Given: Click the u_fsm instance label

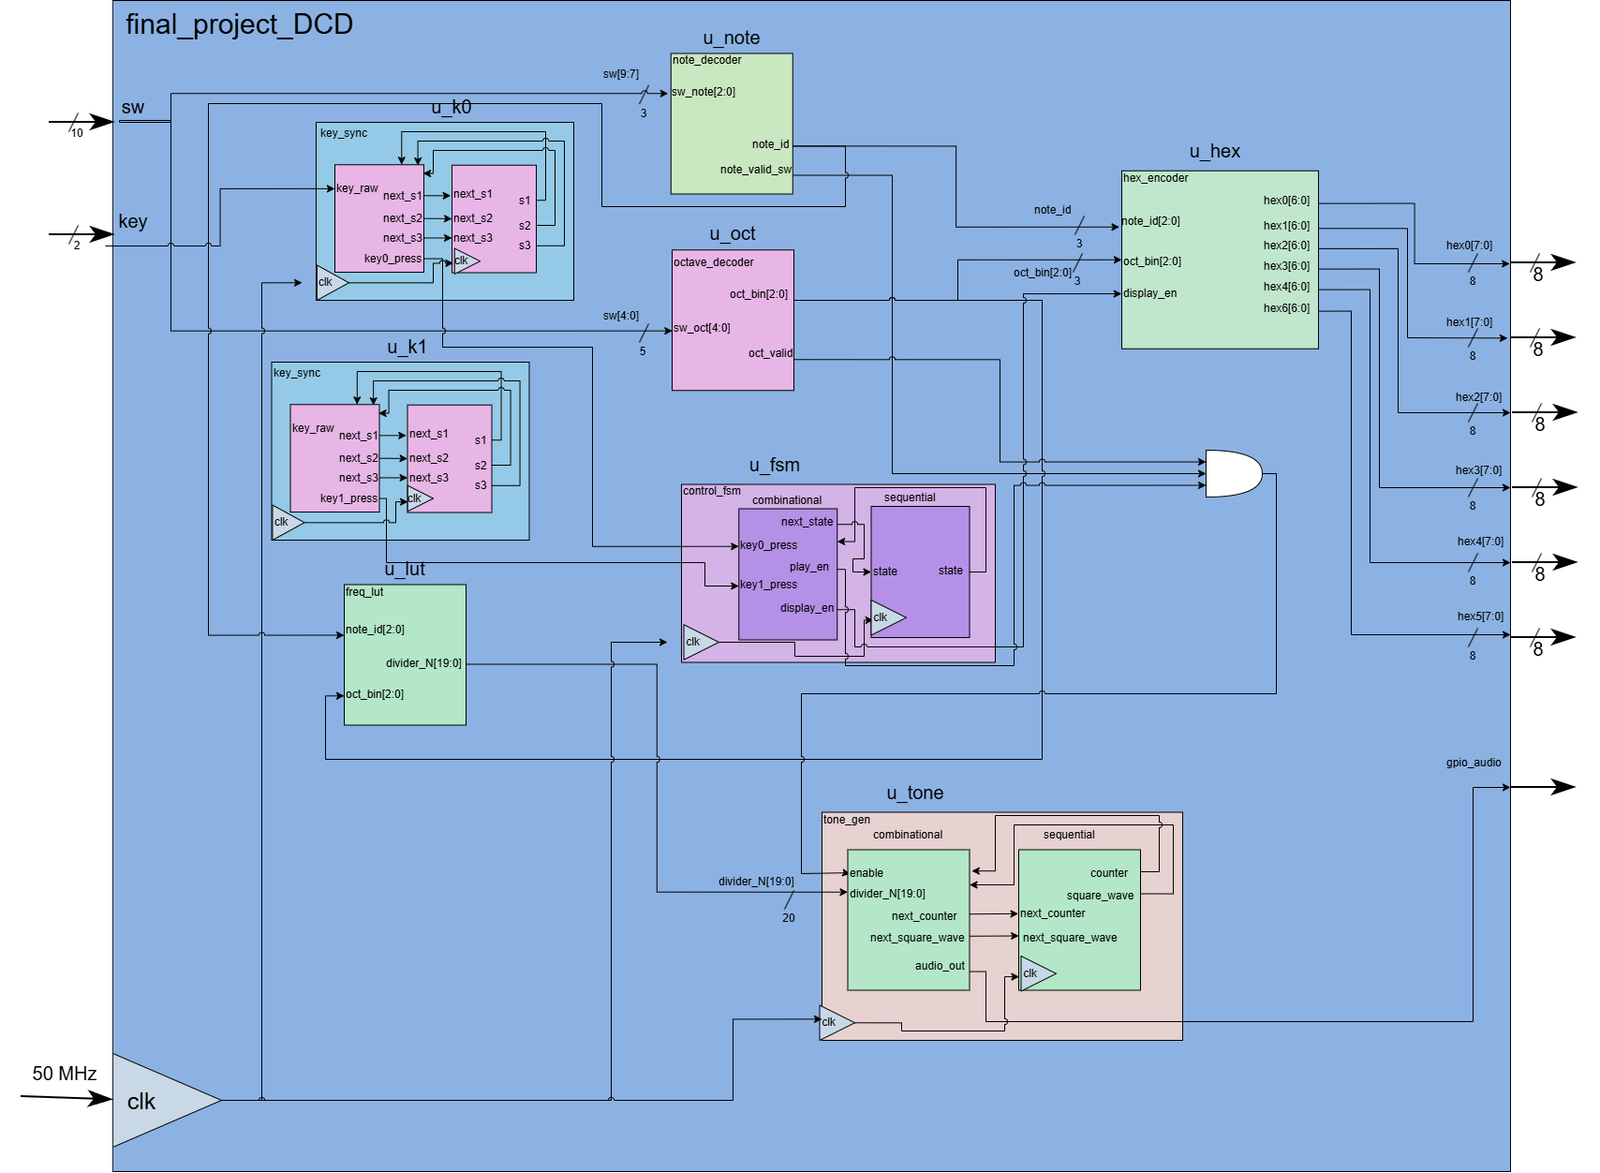Looking at the screenshot, I should tap(774, 465).
